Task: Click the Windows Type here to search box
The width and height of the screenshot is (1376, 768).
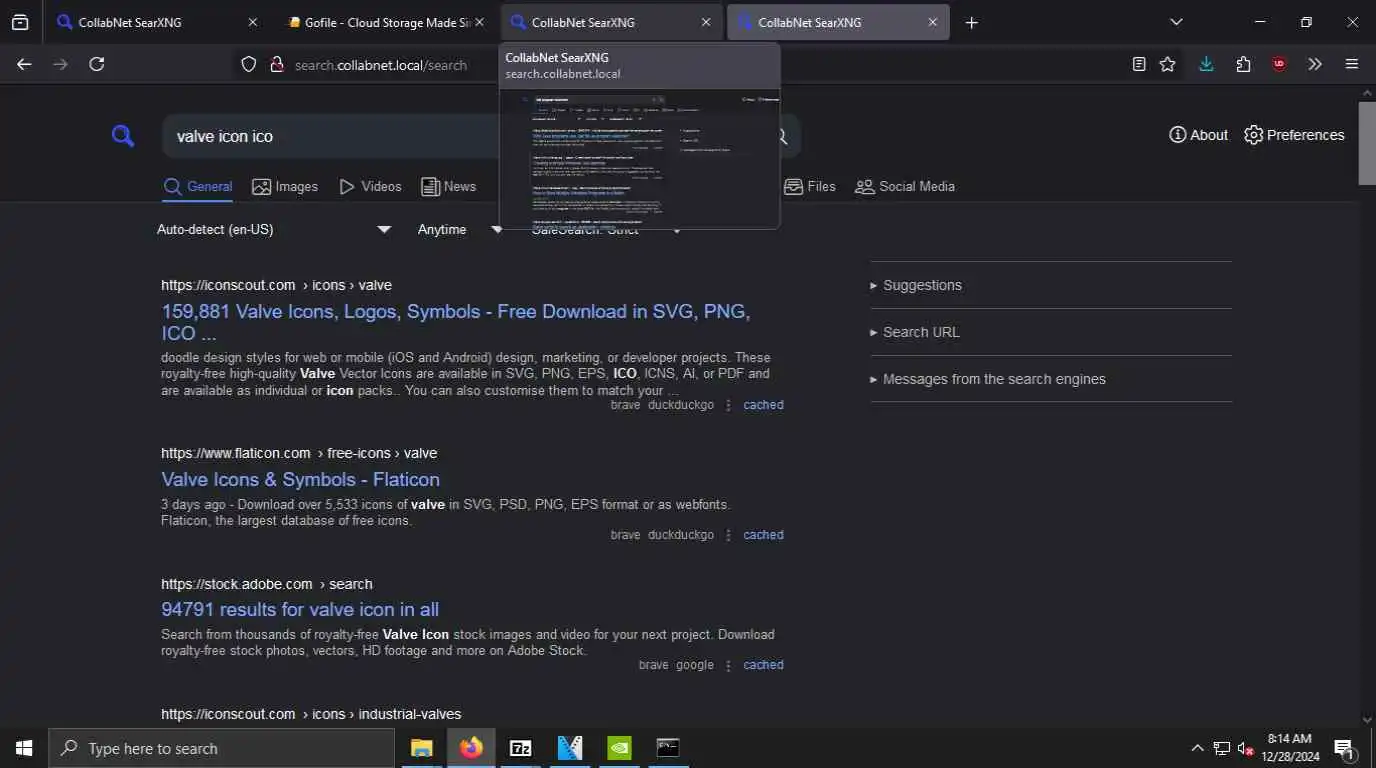Action: pos(222,748)
